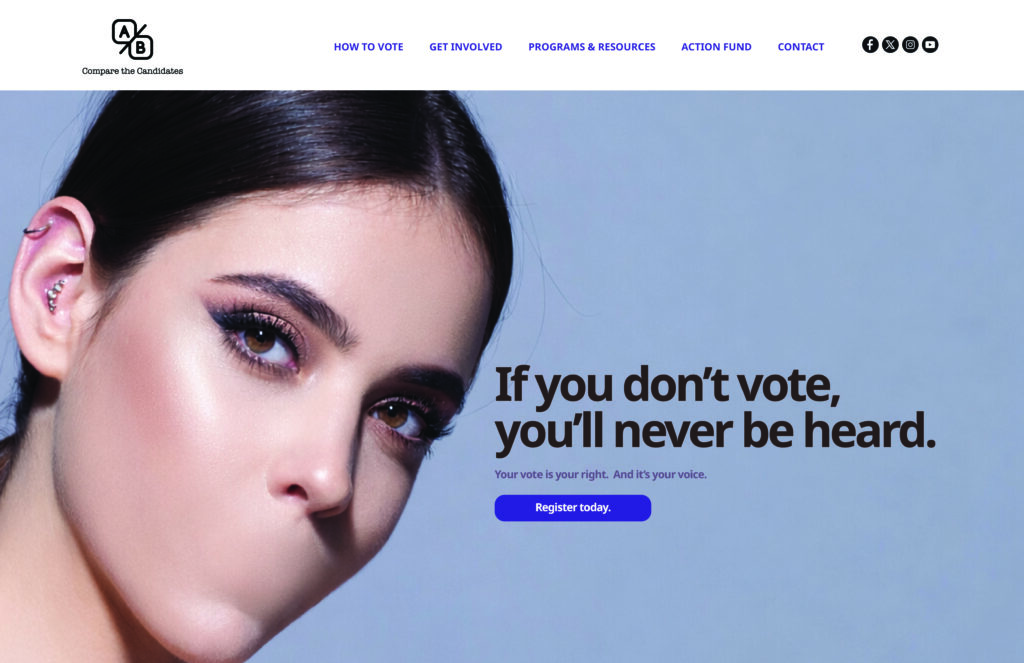Click the headline line 'If you don't vote,'
Screen dimensions: 1024x663
coord(667,385)
